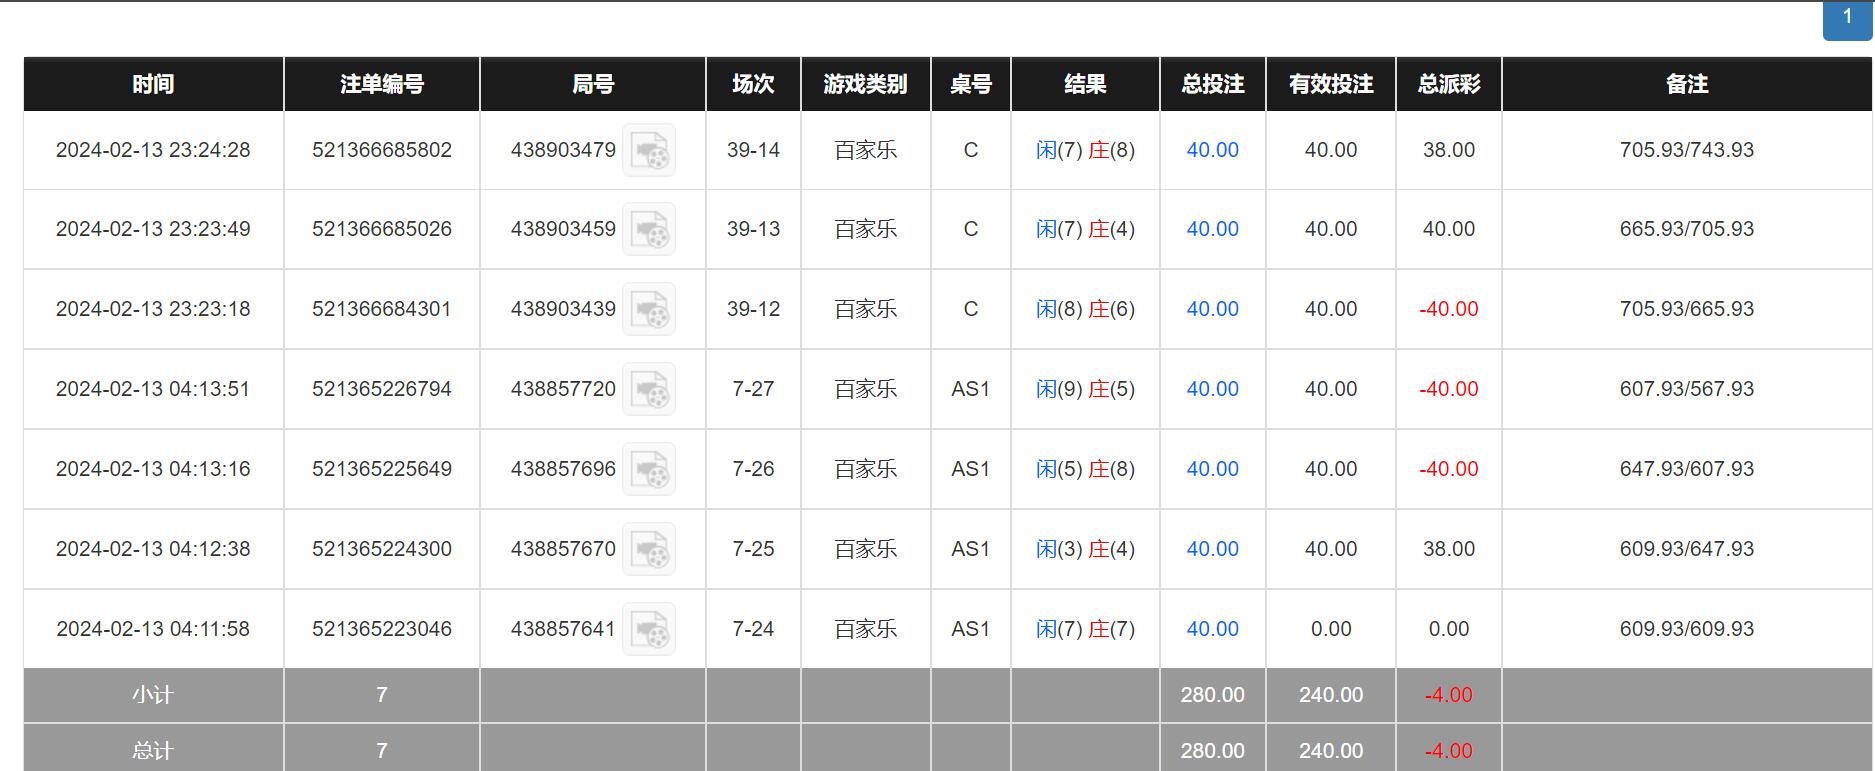Image resolution: width=1875 pixels, height=771 pixels.
Task: Click remark 665.93/705.93
Action: [x=1687, y=229]
